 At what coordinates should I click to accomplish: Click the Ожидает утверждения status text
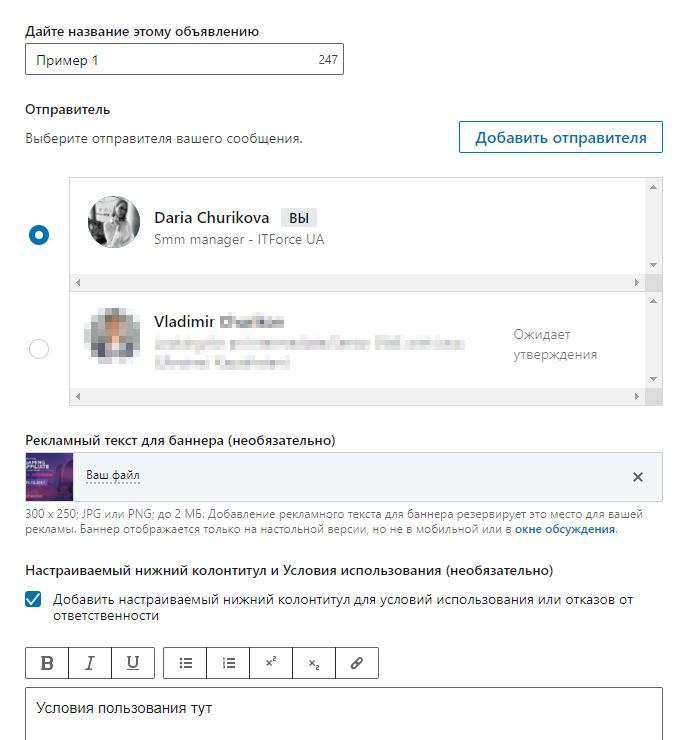click(x=555, y=345)
